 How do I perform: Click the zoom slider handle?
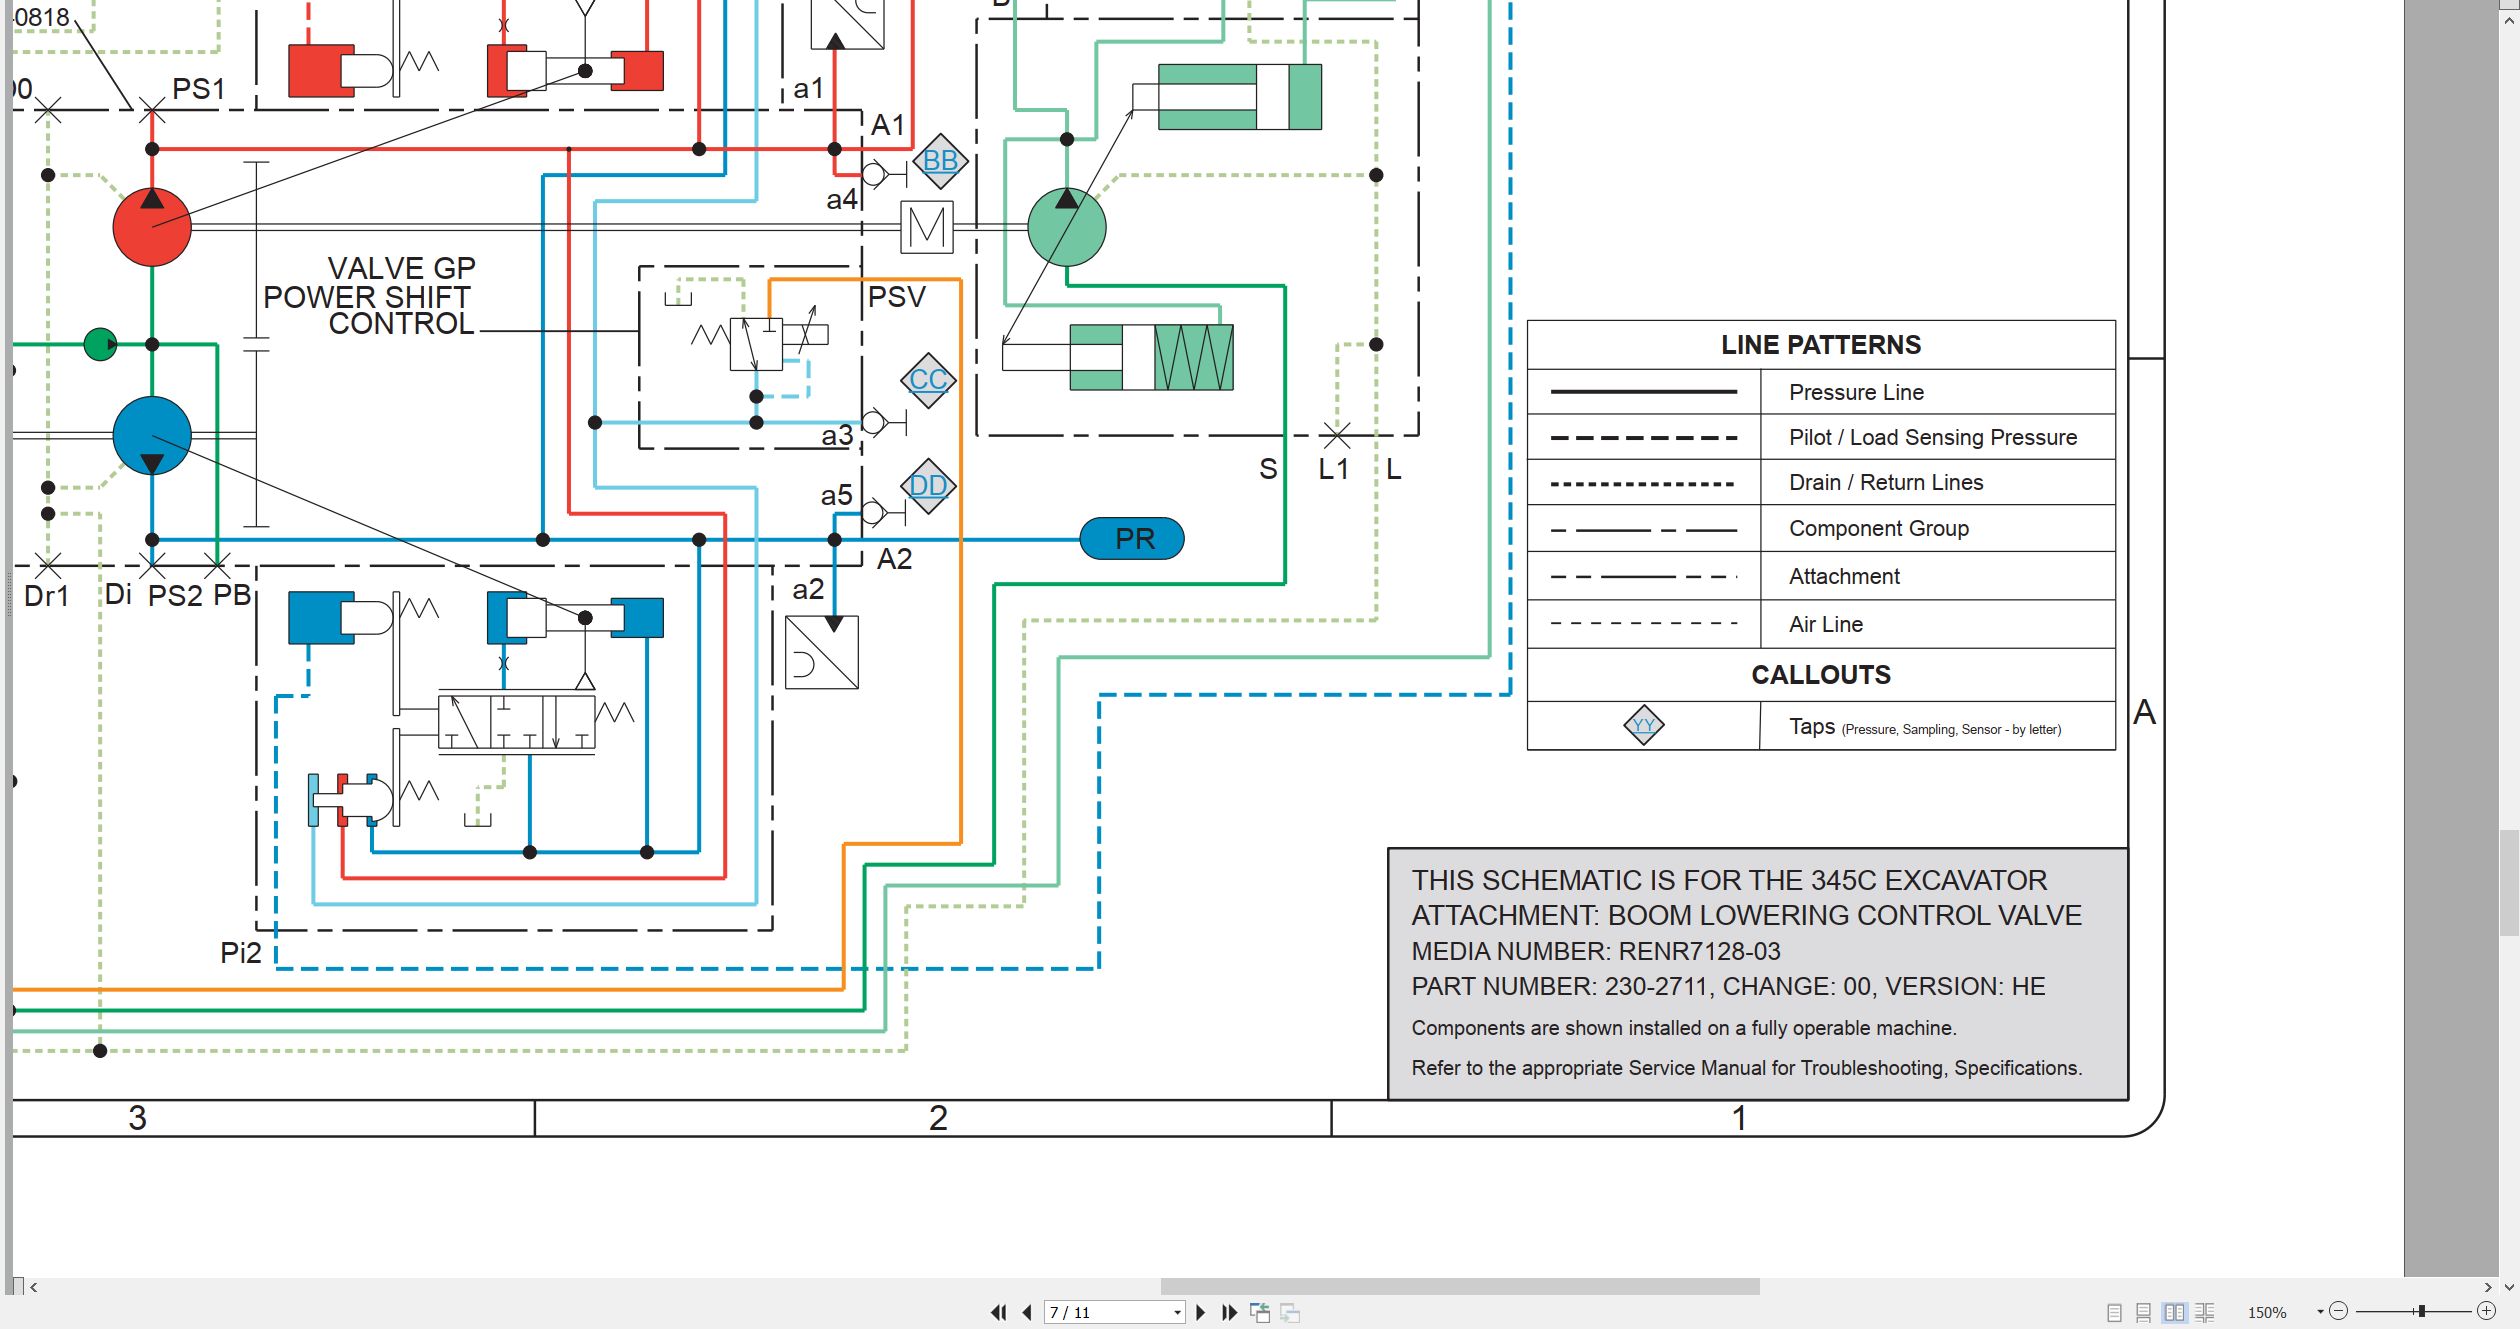point(2421,1311)
